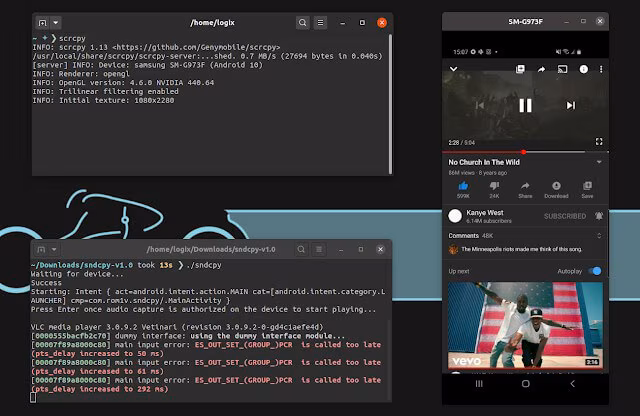Click the video title No Church In The Wild

(484, 162)
